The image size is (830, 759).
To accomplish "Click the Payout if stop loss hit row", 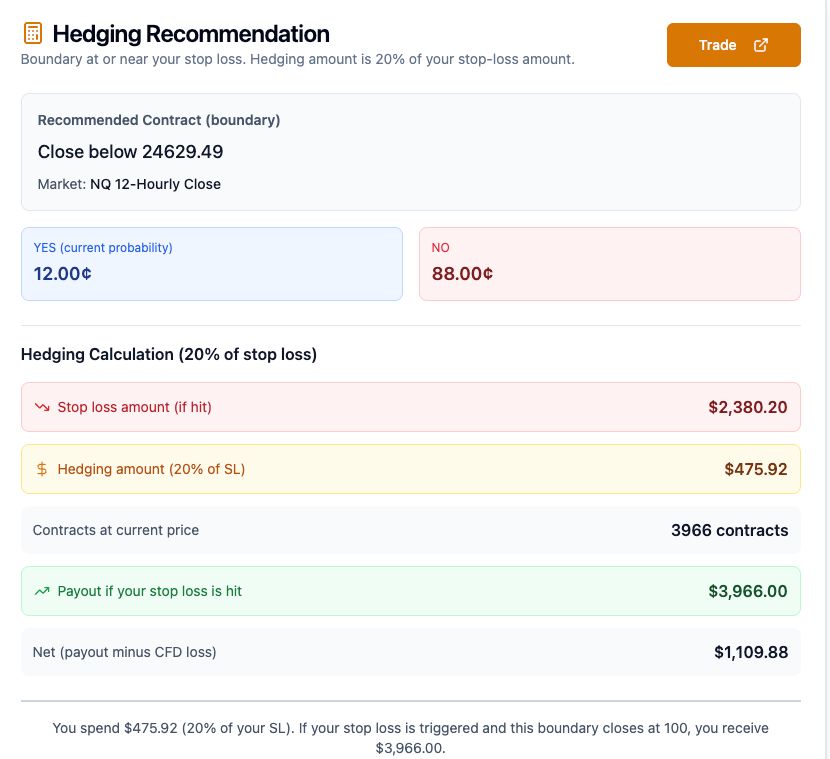I will (x=410, y=591).
